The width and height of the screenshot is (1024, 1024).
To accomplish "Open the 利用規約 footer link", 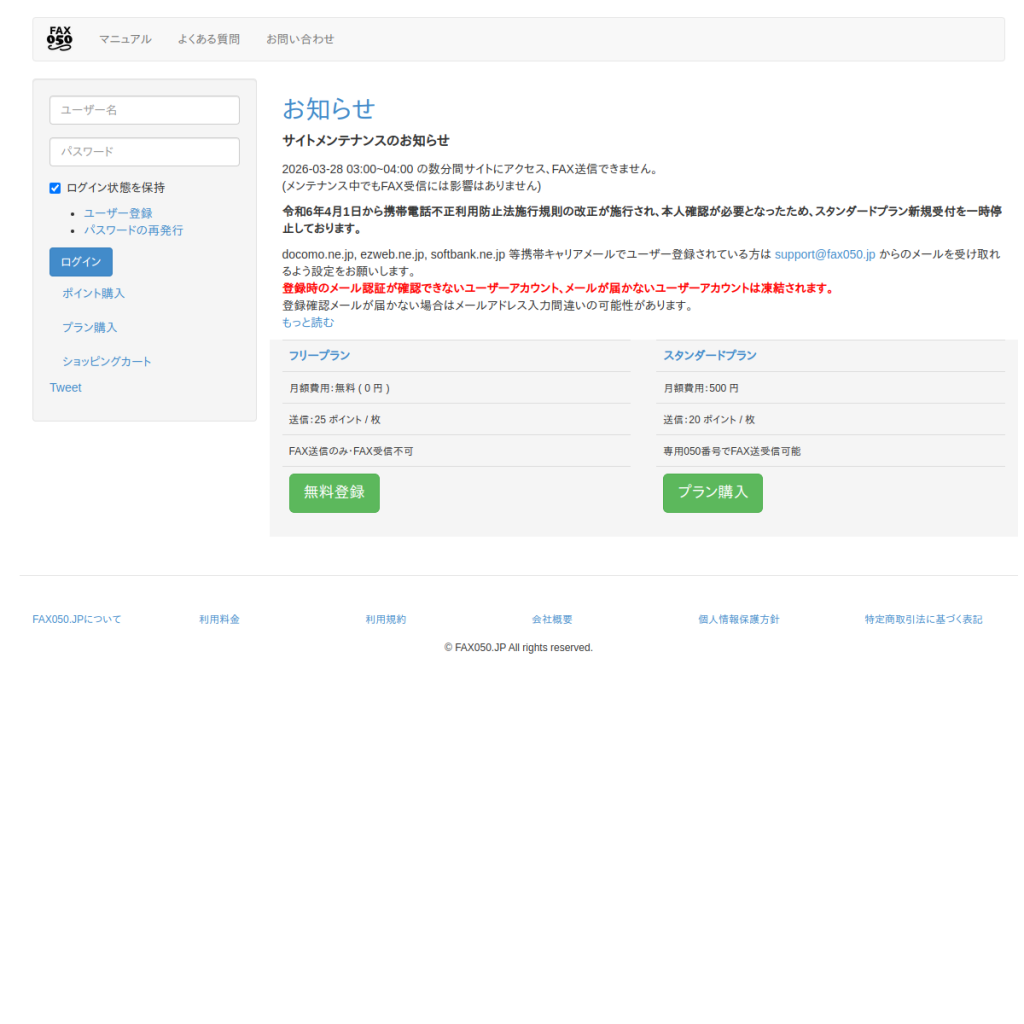I will point(385,619).
